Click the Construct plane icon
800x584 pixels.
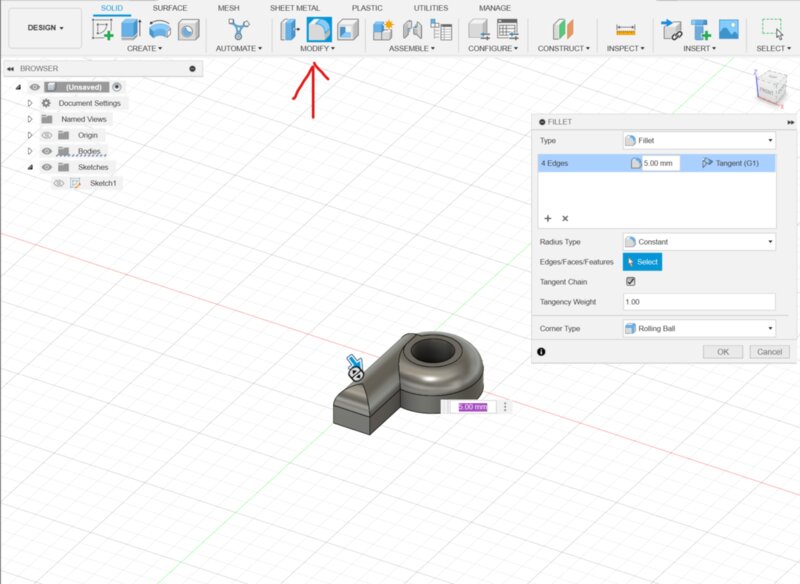[x=563, y=29]
